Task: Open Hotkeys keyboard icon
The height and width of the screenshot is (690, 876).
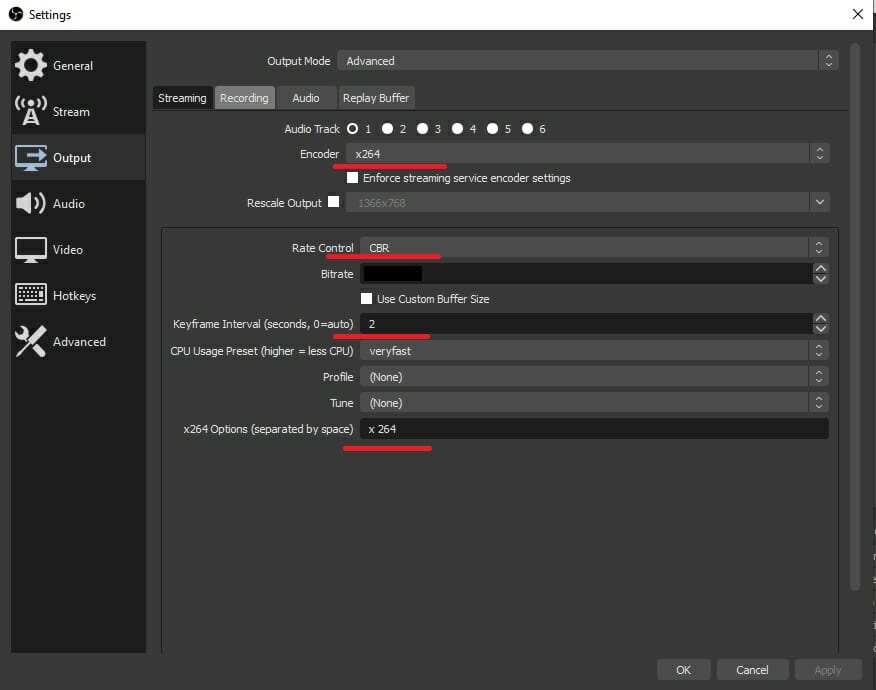Action: [31, 294]
